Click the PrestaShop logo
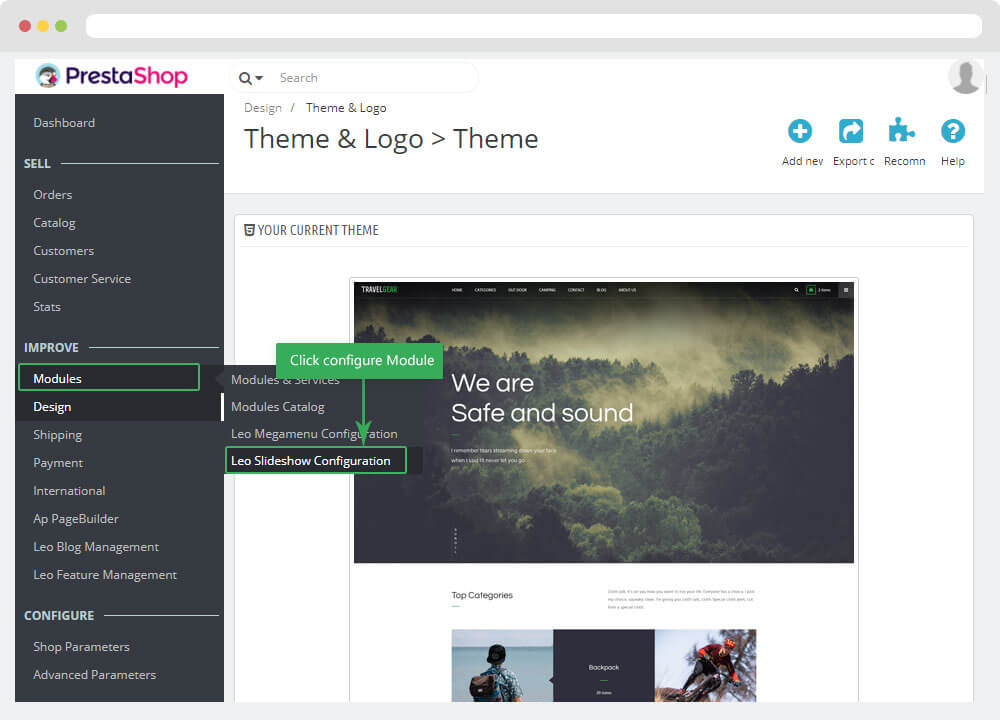 pyautogui.click(x=112, y=76)
